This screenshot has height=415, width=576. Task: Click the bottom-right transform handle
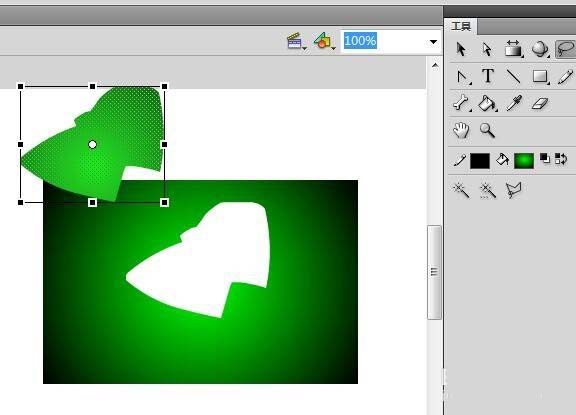point(165,202)
